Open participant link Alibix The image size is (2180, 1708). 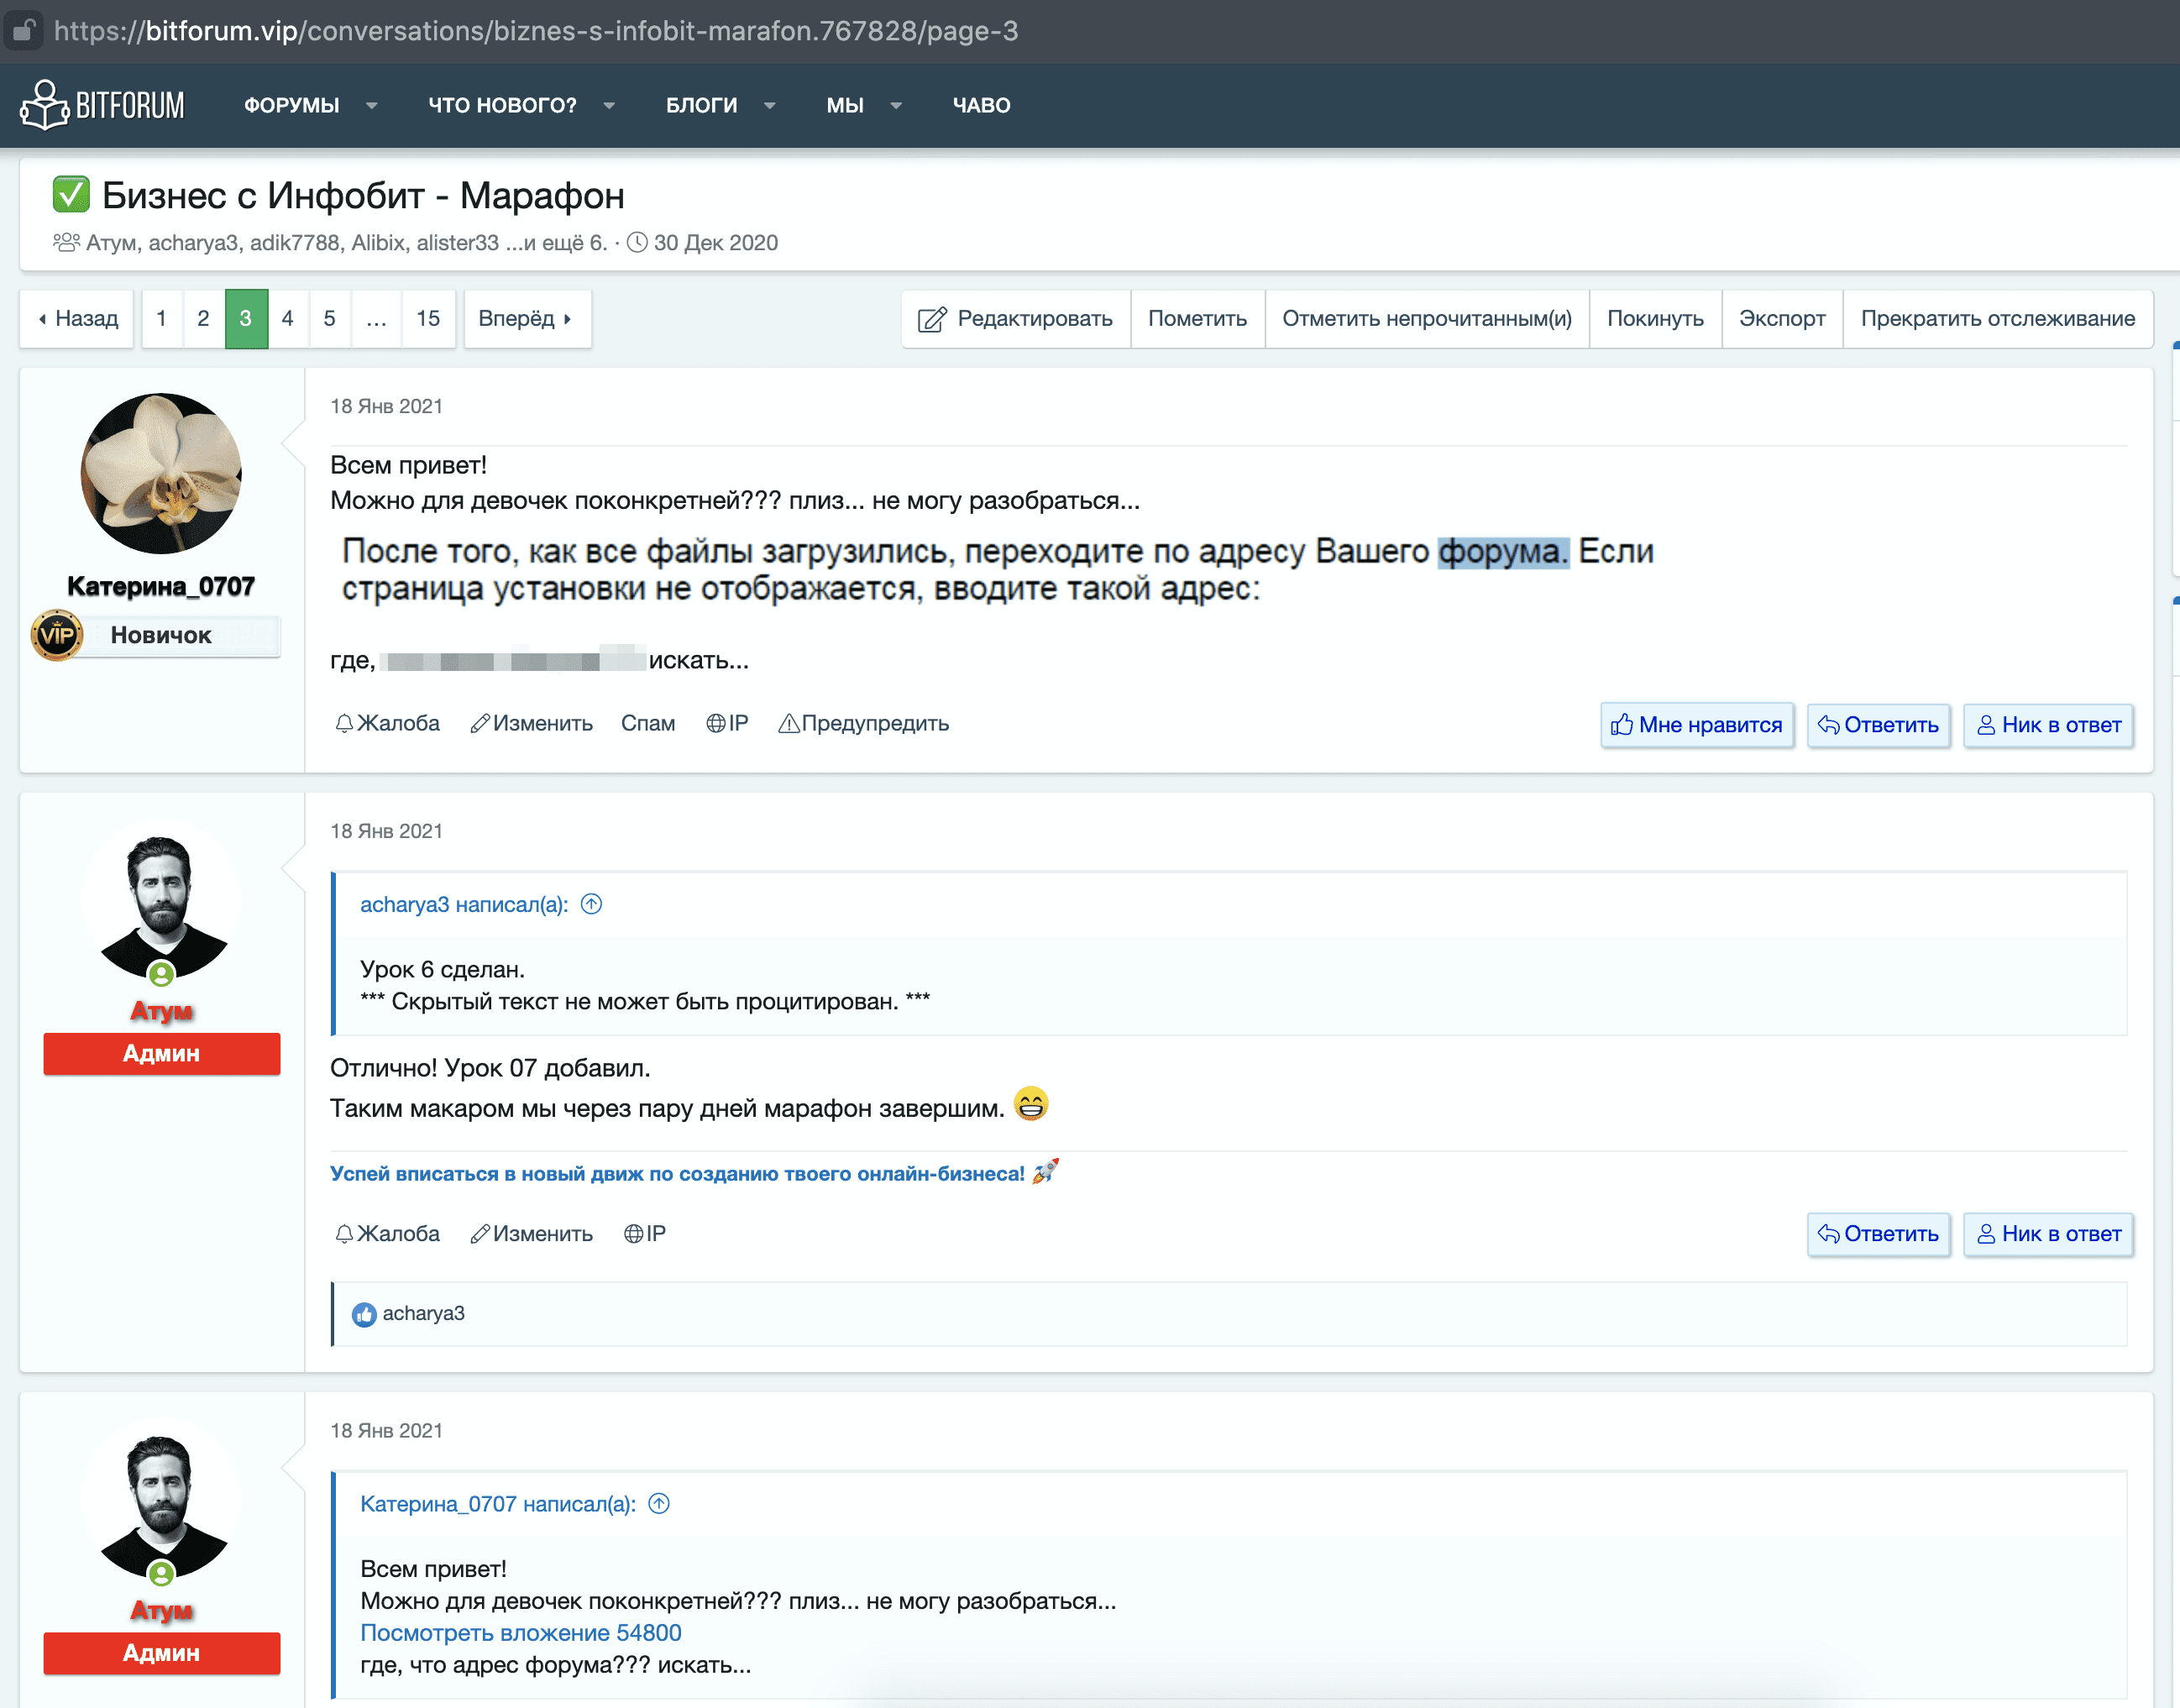point(378,243)
